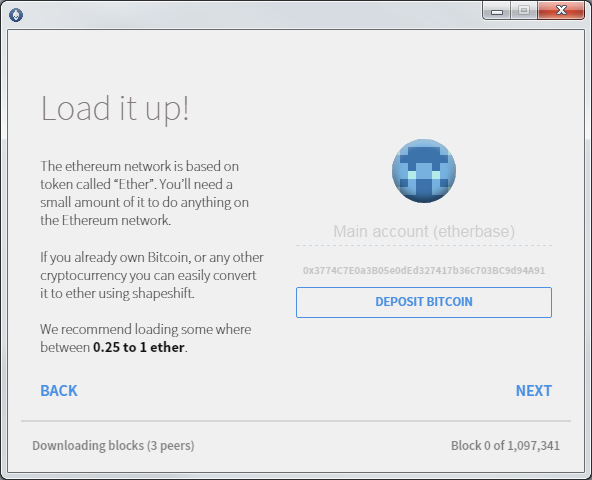Screen dimensions: 592x480
Task: Edit the Main account (etherbase) name field
Action: tap(424, 232)
